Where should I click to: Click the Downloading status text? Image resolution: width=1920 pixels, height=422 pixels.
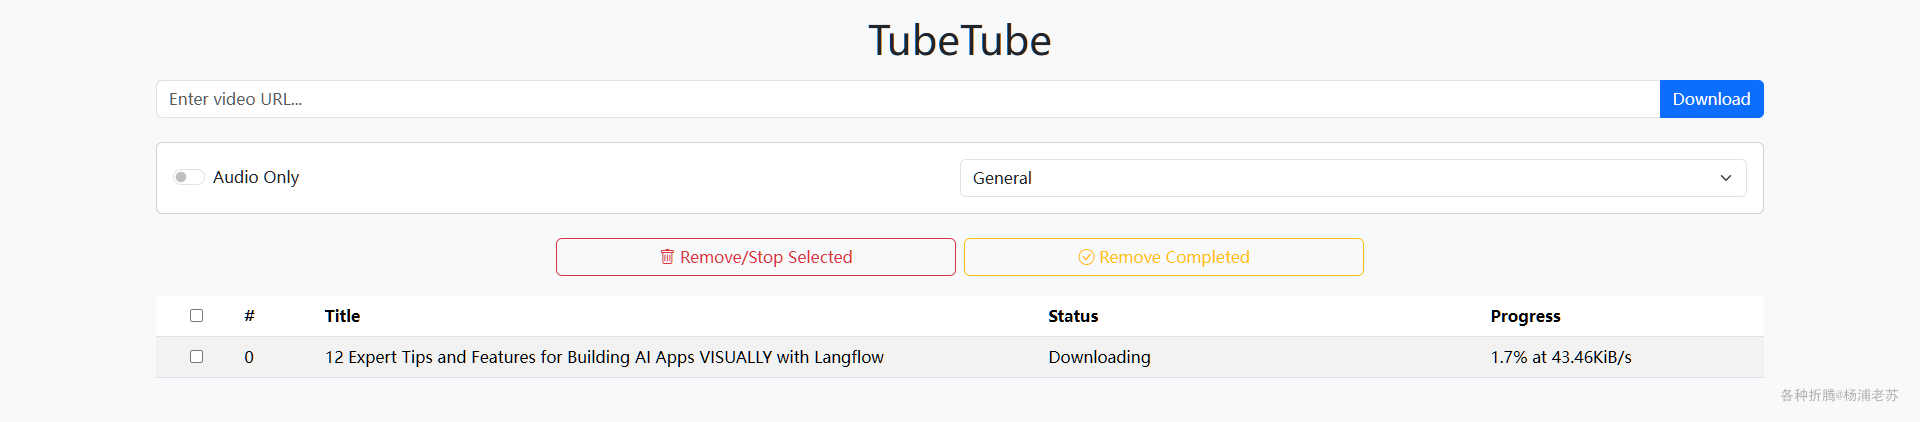pyautogui.click(x=1099, y=357)
